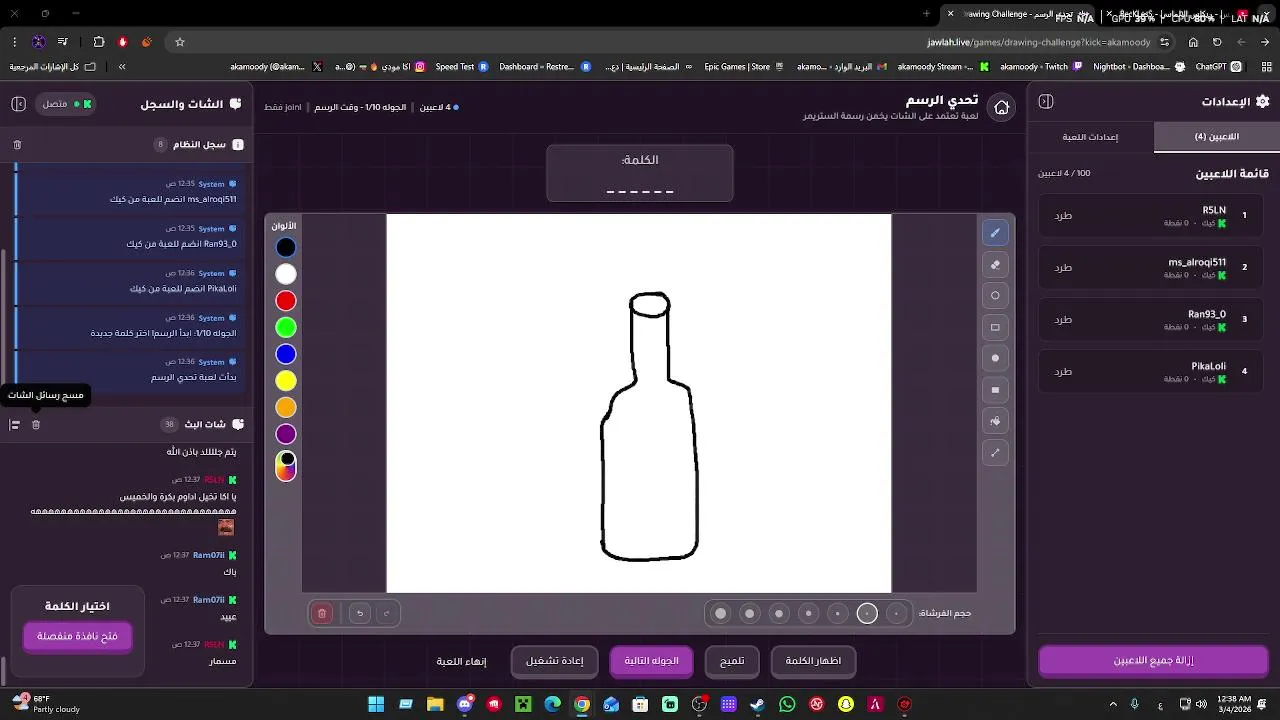This screenshot has height=720, width=1280.
Task: Kick player PikaLoli with طرد
Action: (1063, 372)
